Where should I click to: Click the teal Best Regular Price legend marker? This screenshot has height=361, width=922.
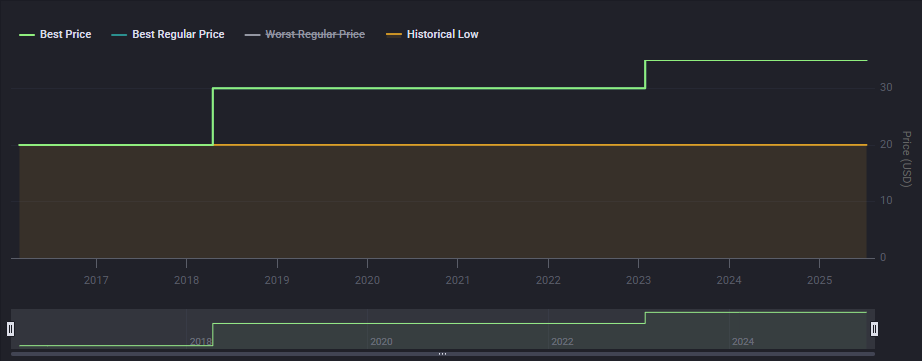click(x=119, y=35)
